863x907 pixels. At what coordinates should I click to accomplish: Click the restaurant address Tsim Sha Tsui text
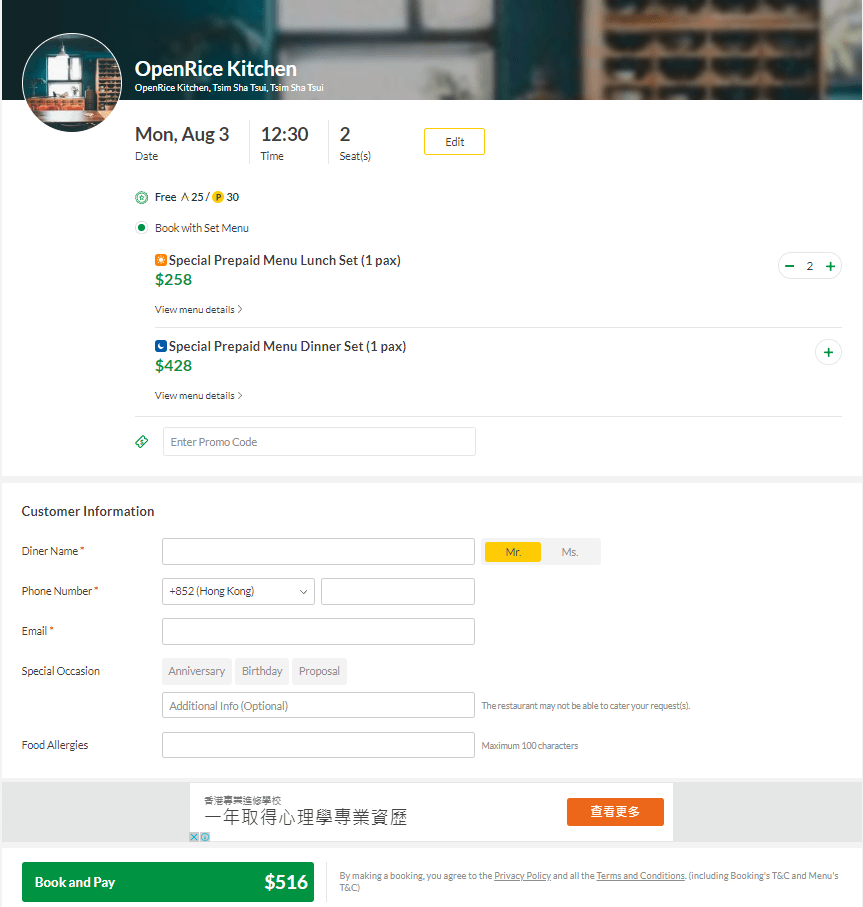229,88
